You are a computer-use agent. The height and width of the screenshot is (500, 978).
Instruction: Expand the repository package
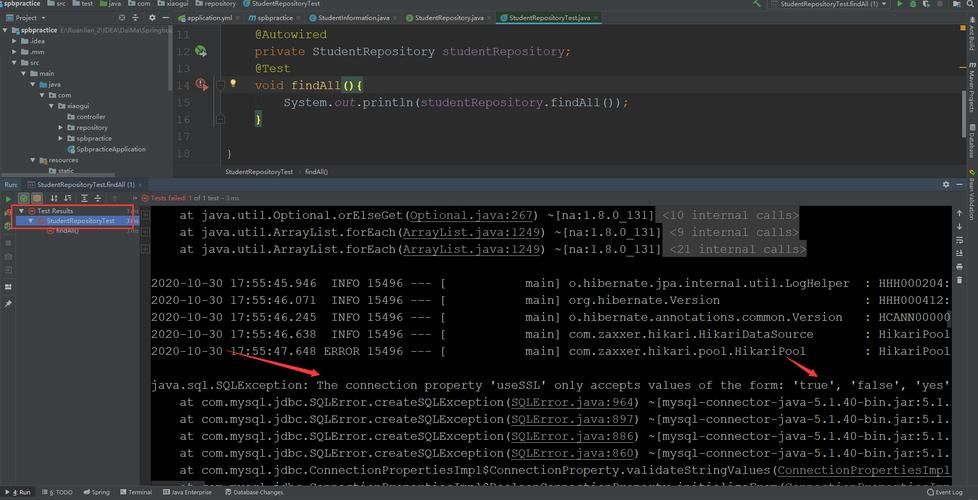coord(61,128)
